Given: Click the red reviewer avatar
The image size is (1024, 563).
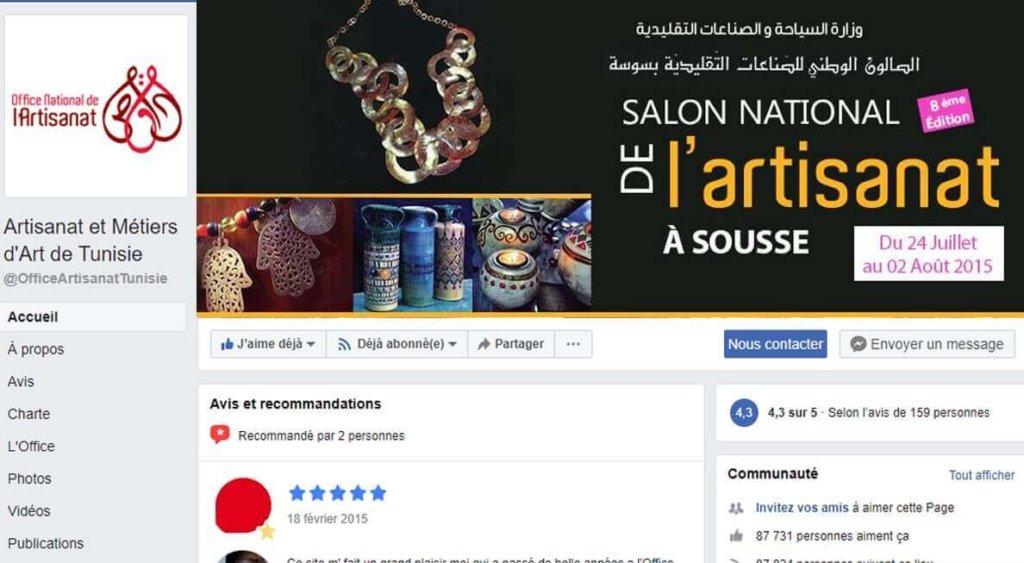Looking at the screenshot, I should (243, 506).
